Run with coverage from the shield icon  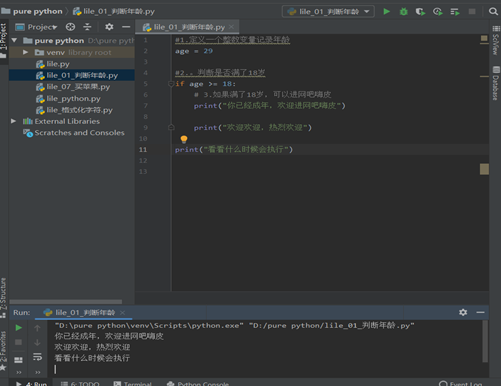pyautogui.click(x=420, y=12)
